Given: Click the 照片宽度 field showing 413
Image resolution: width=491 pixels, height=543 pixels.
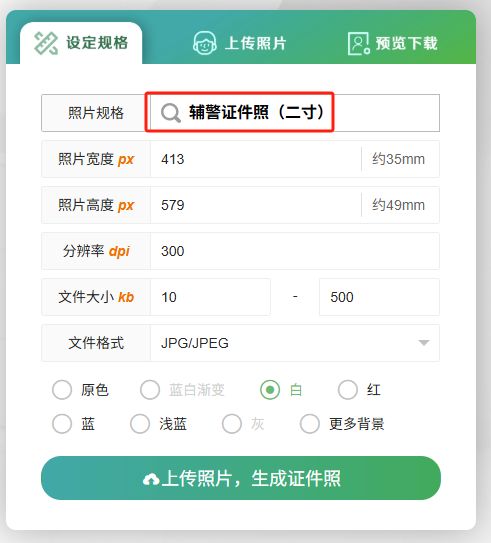Looking at the screenshot, I should (256, 159).
